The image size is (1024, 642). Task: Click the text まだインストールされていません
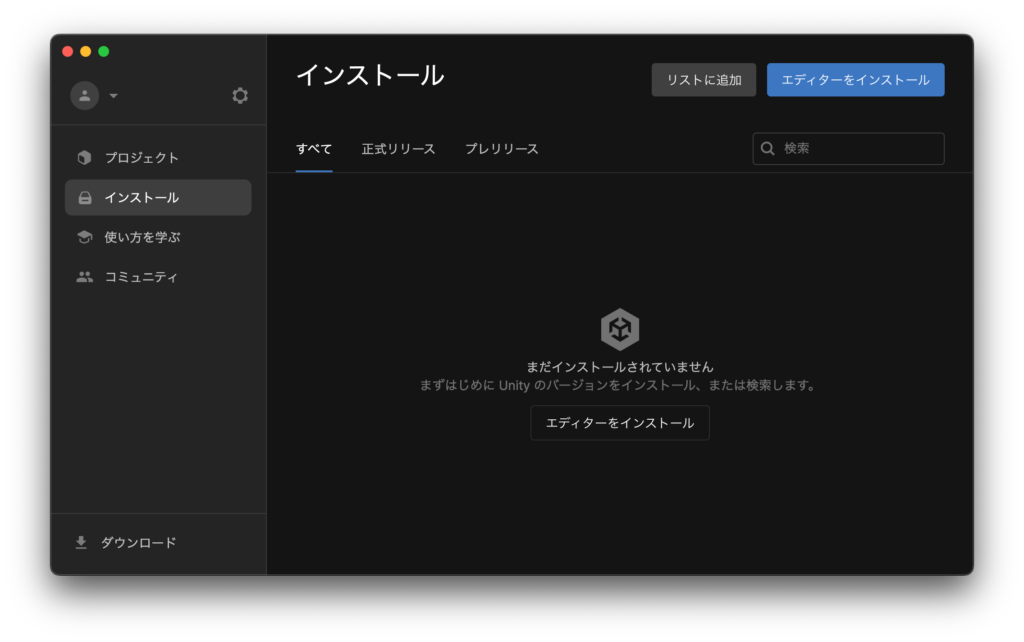(x=620, y=367)
